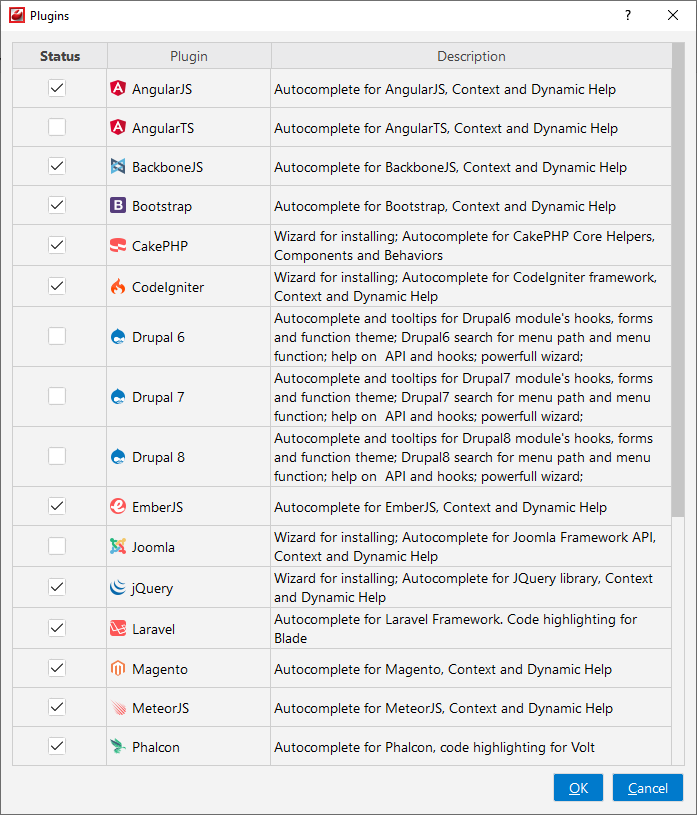Select the AngularTS plugin name
Screen dimensions: 697x815
click(163, 128)
